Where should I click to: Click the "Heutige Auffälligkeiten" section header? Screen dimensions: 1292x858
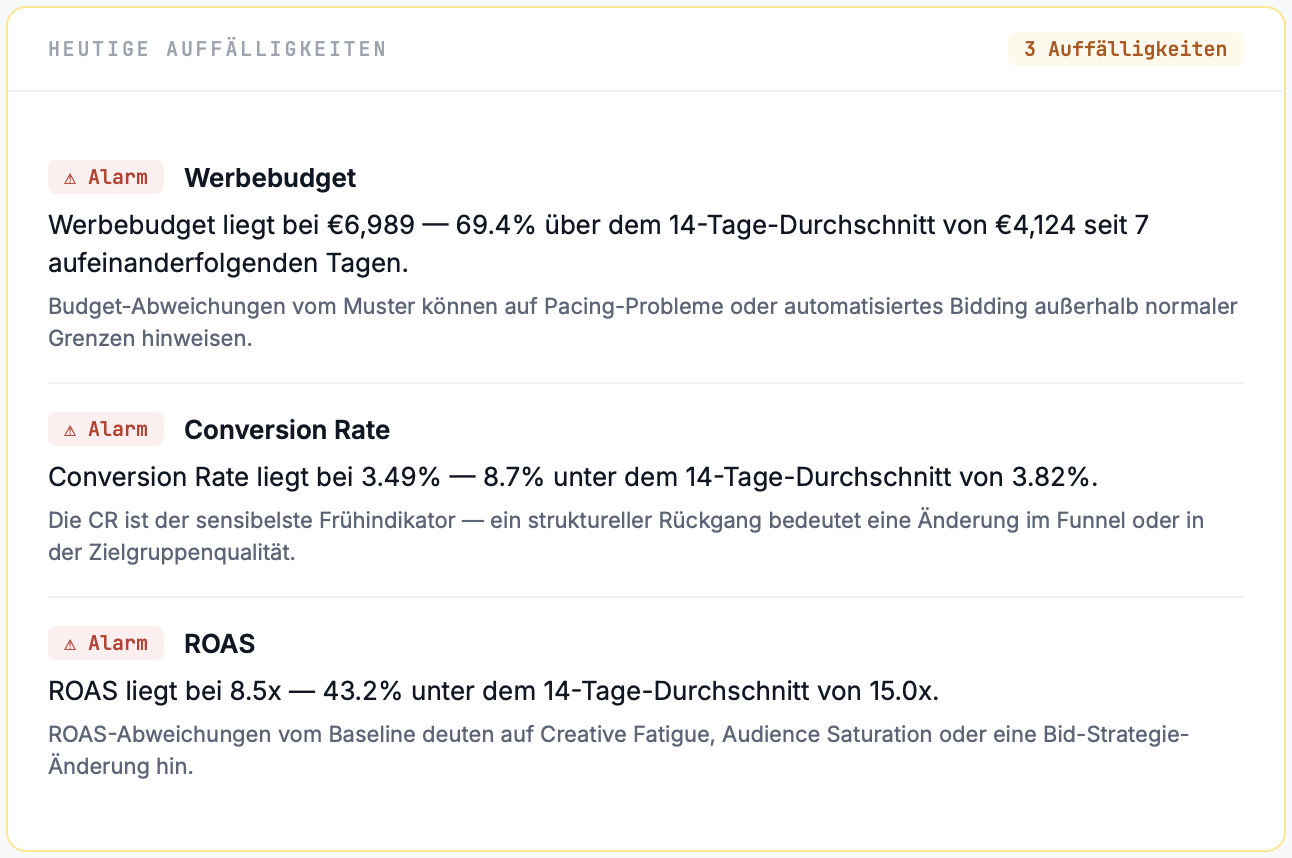point(217,49)
